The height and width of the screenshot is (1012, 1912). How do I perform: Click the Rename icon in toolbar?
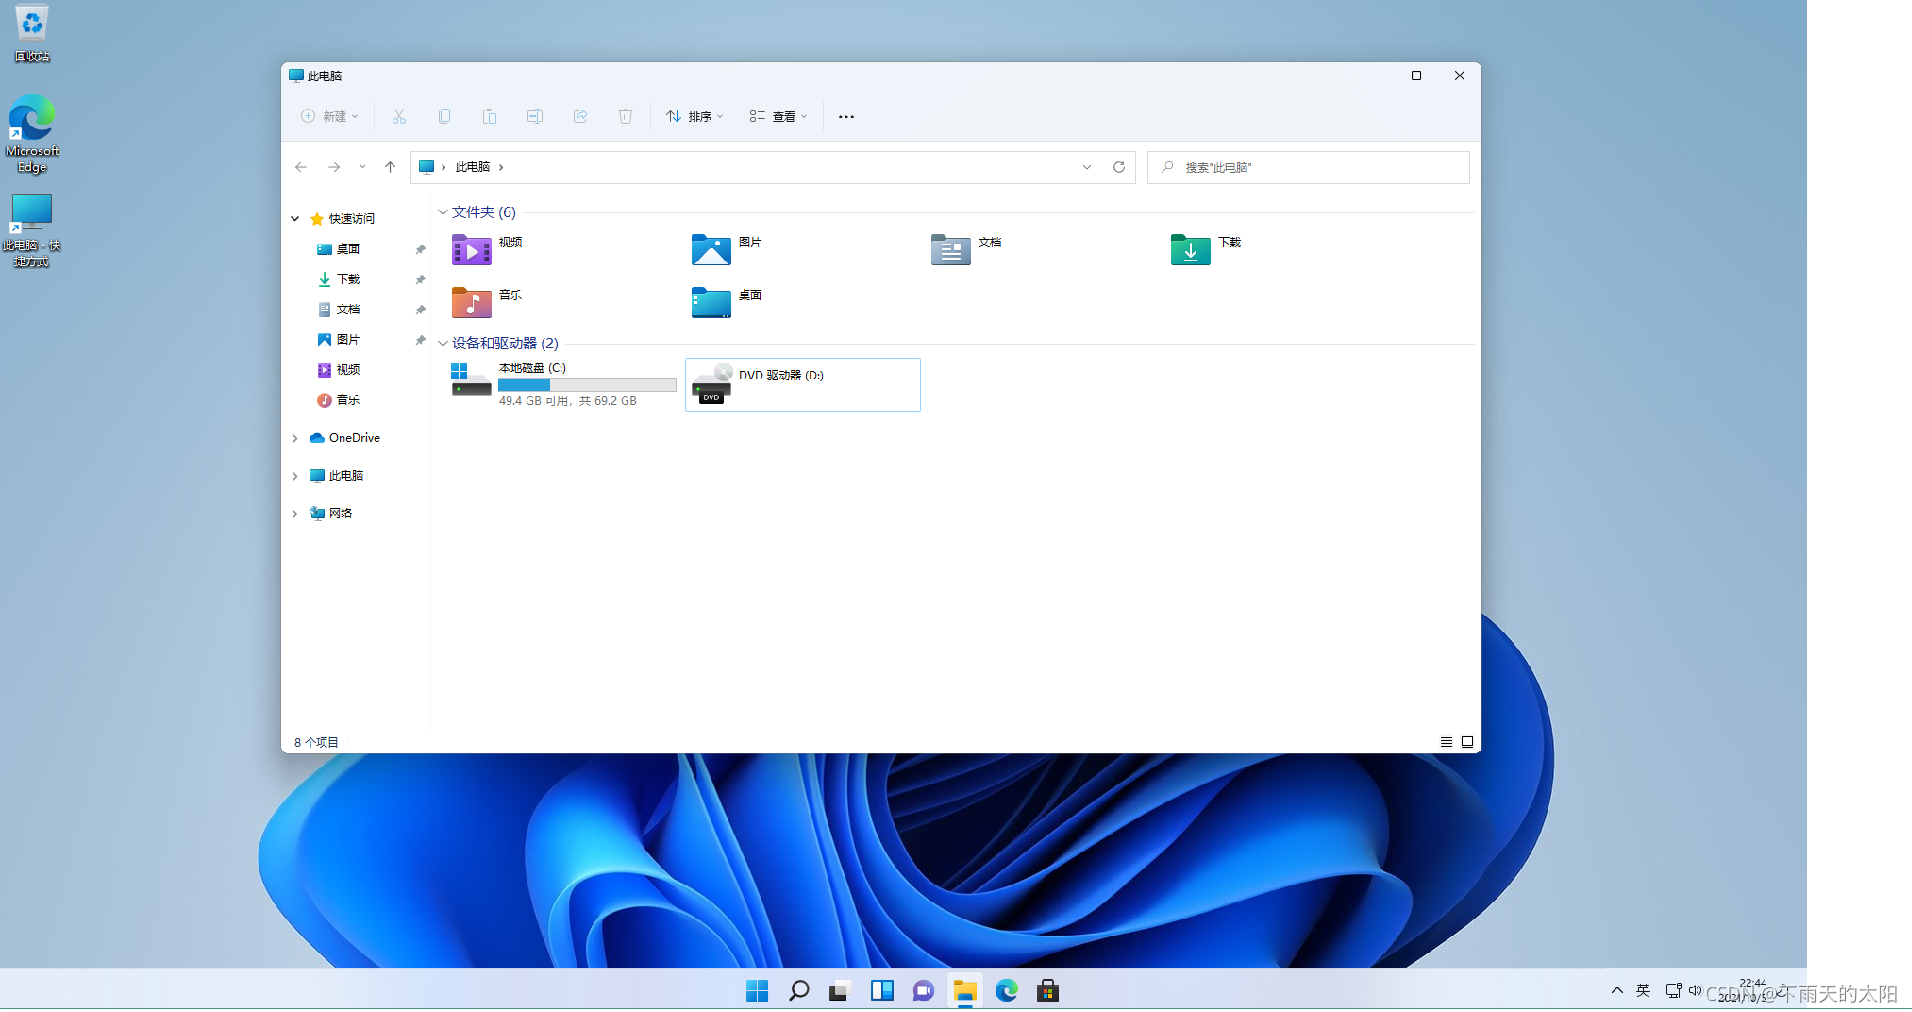tap(535, 117)
